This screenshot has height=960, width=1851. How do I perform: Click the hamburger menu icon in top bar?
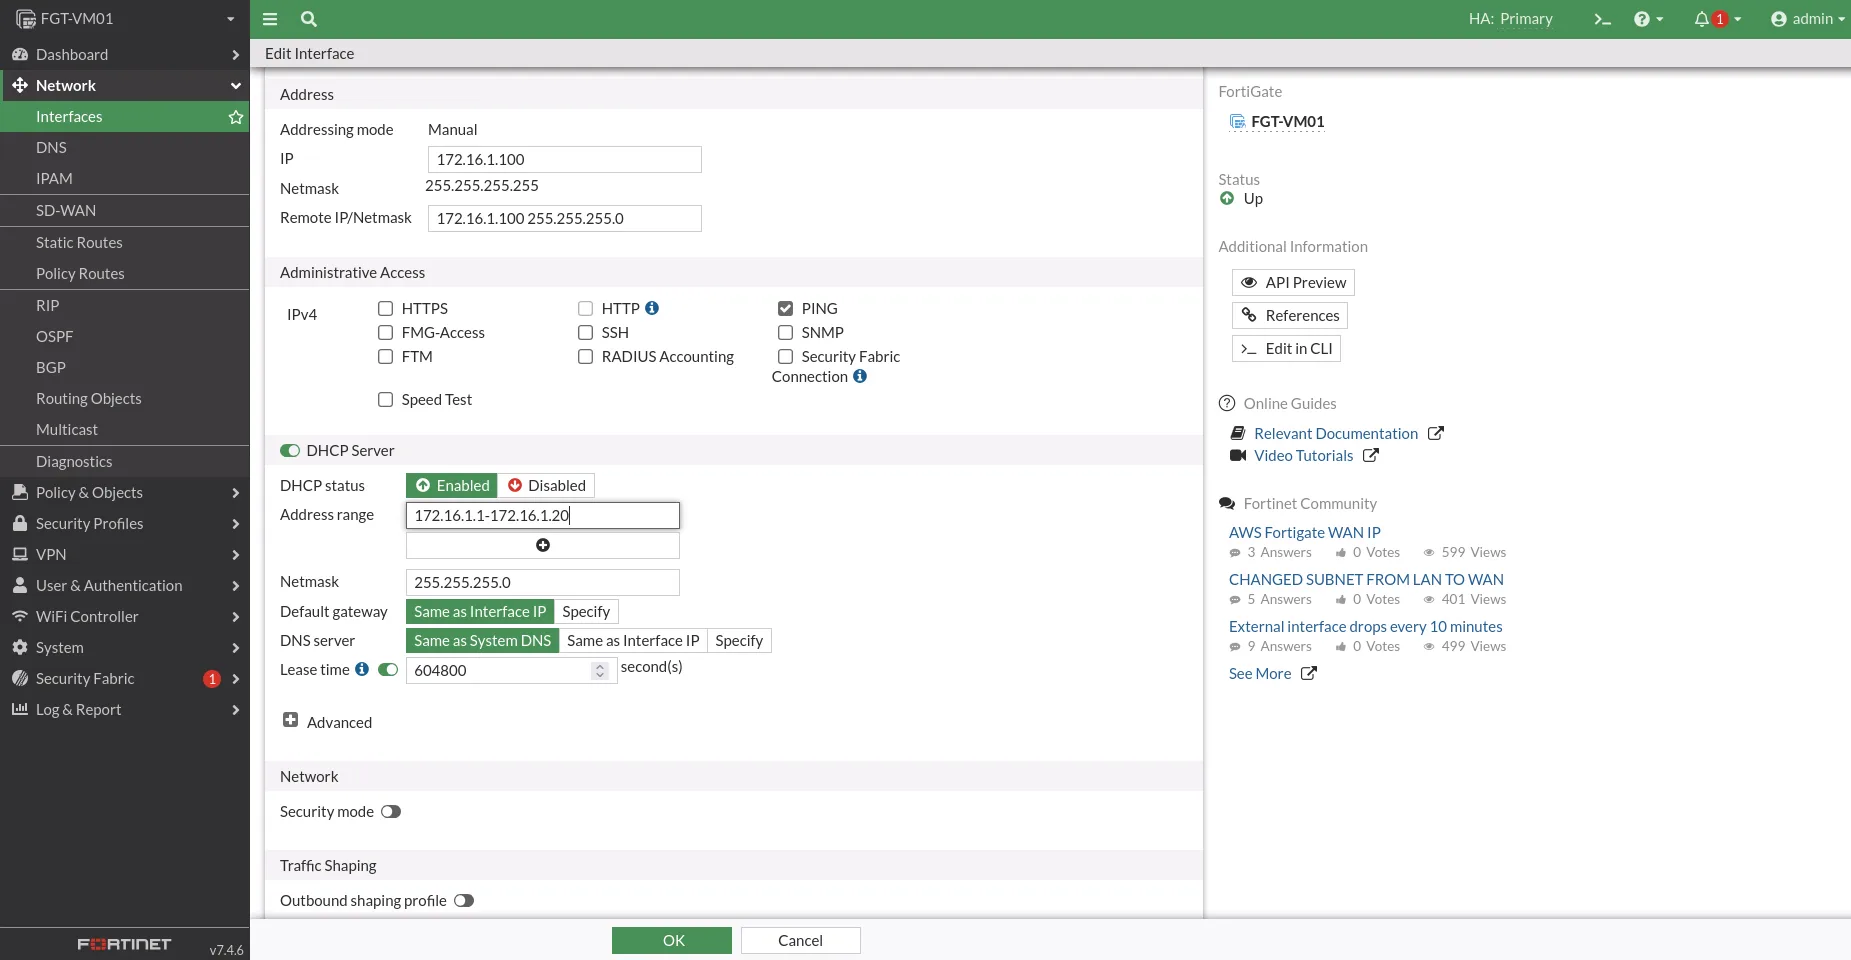pos(270,19)
